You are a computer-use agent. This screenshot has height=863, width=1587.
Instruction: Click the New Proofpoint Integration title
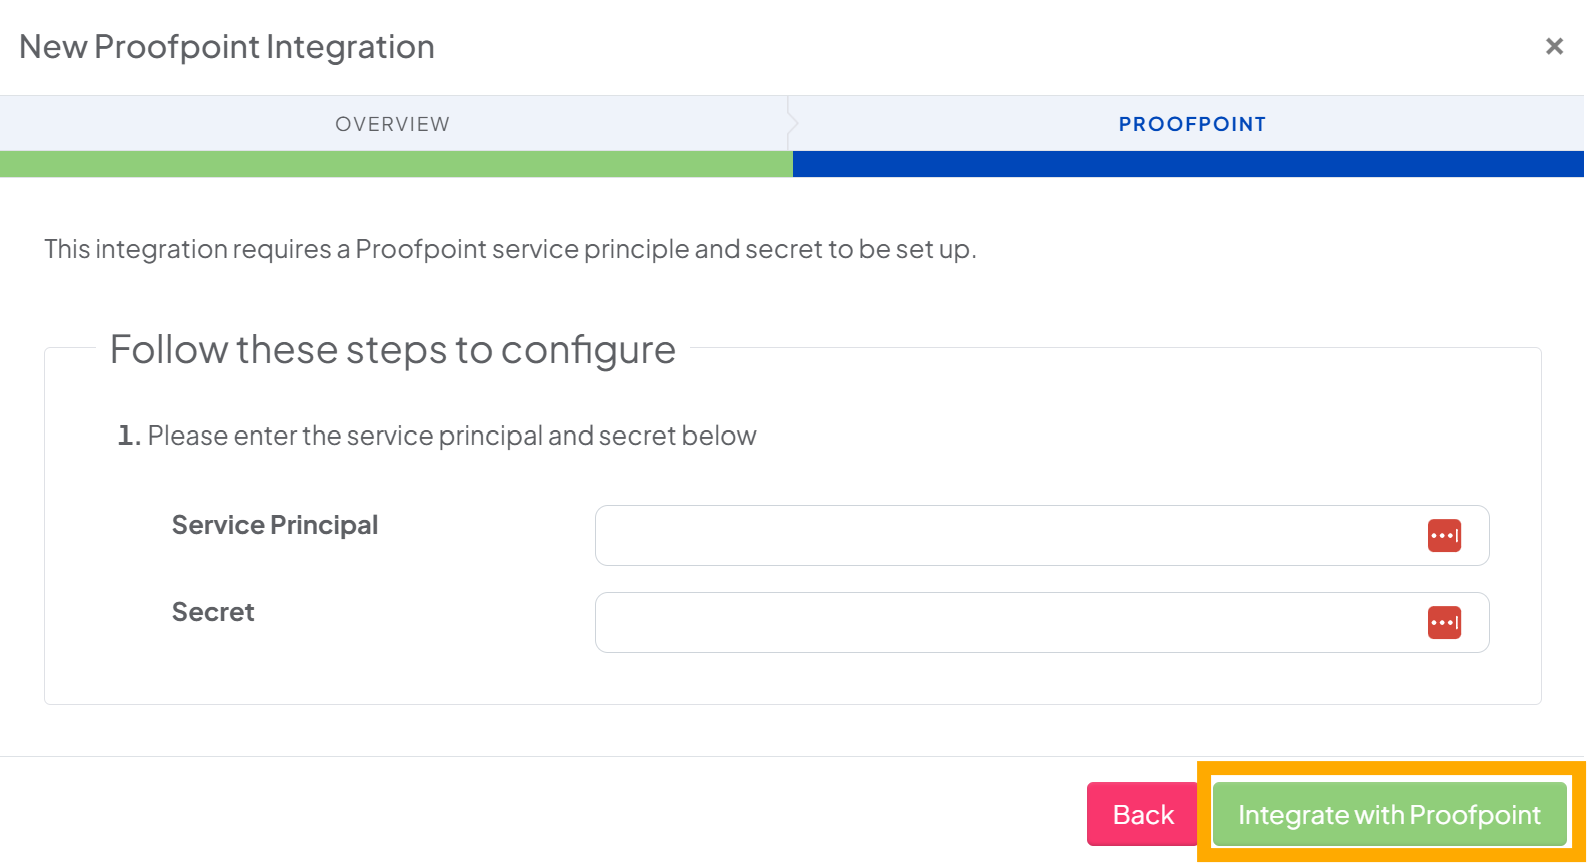224,46
